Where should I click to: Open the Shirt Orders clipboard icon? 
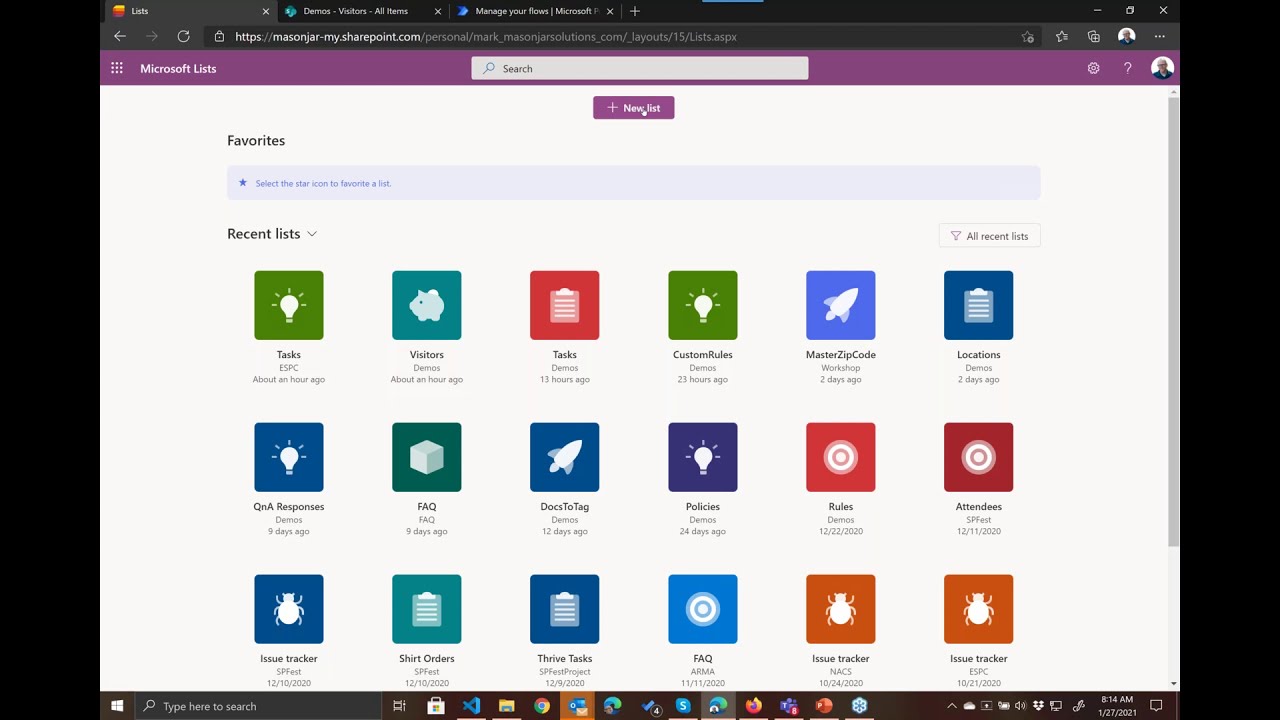427,609
